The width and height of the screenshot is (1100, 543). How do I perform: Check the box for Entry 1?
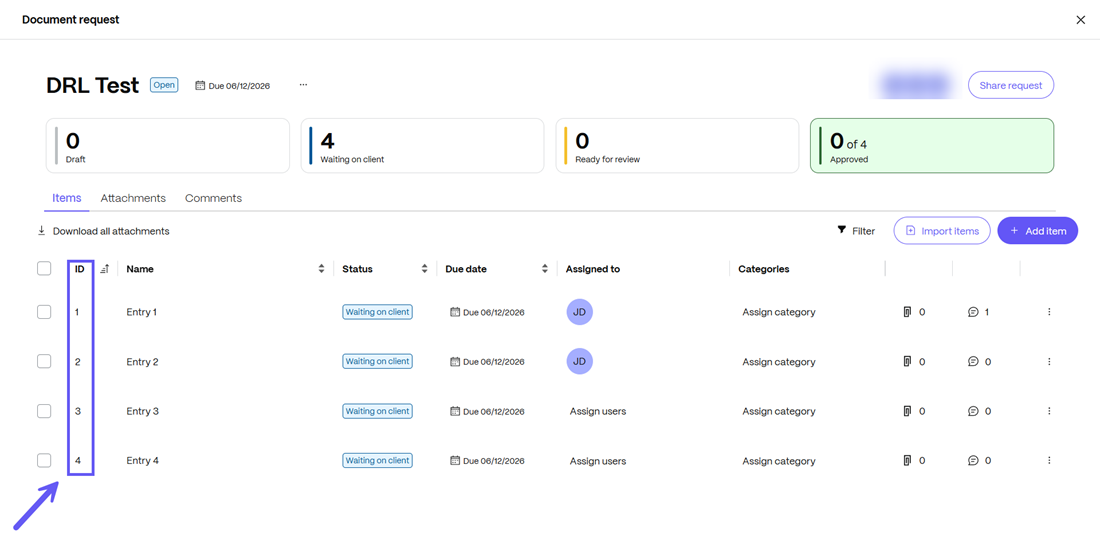pos(44,311)
